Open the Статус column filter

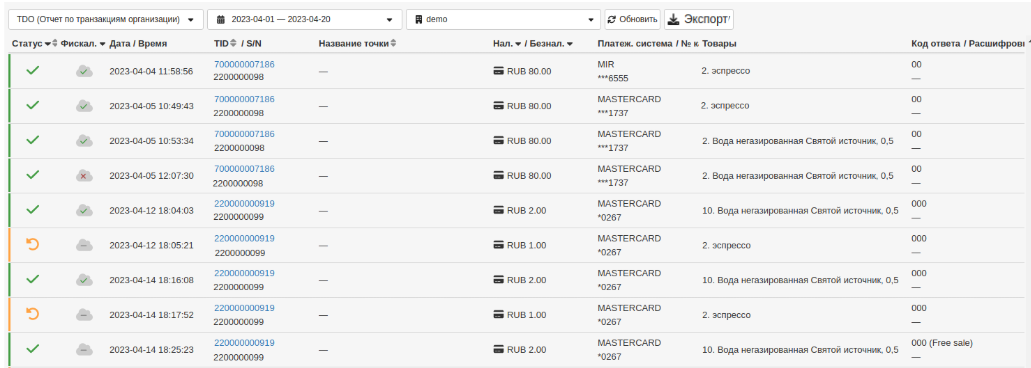(48, 44)
